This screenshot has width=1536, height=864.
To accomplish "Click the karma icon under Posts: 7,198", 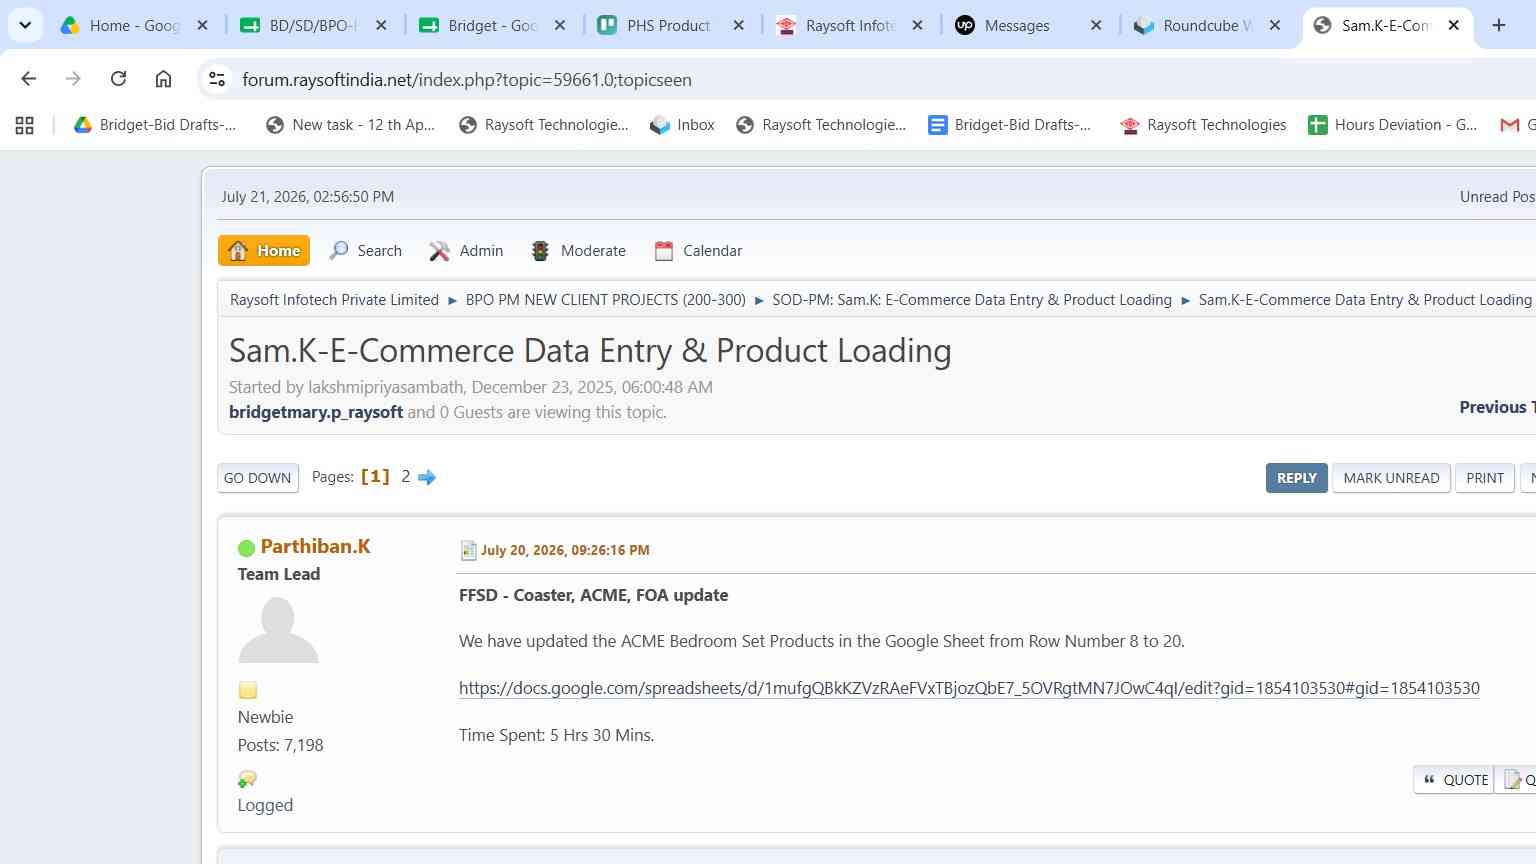I will (x=247, y=779).
